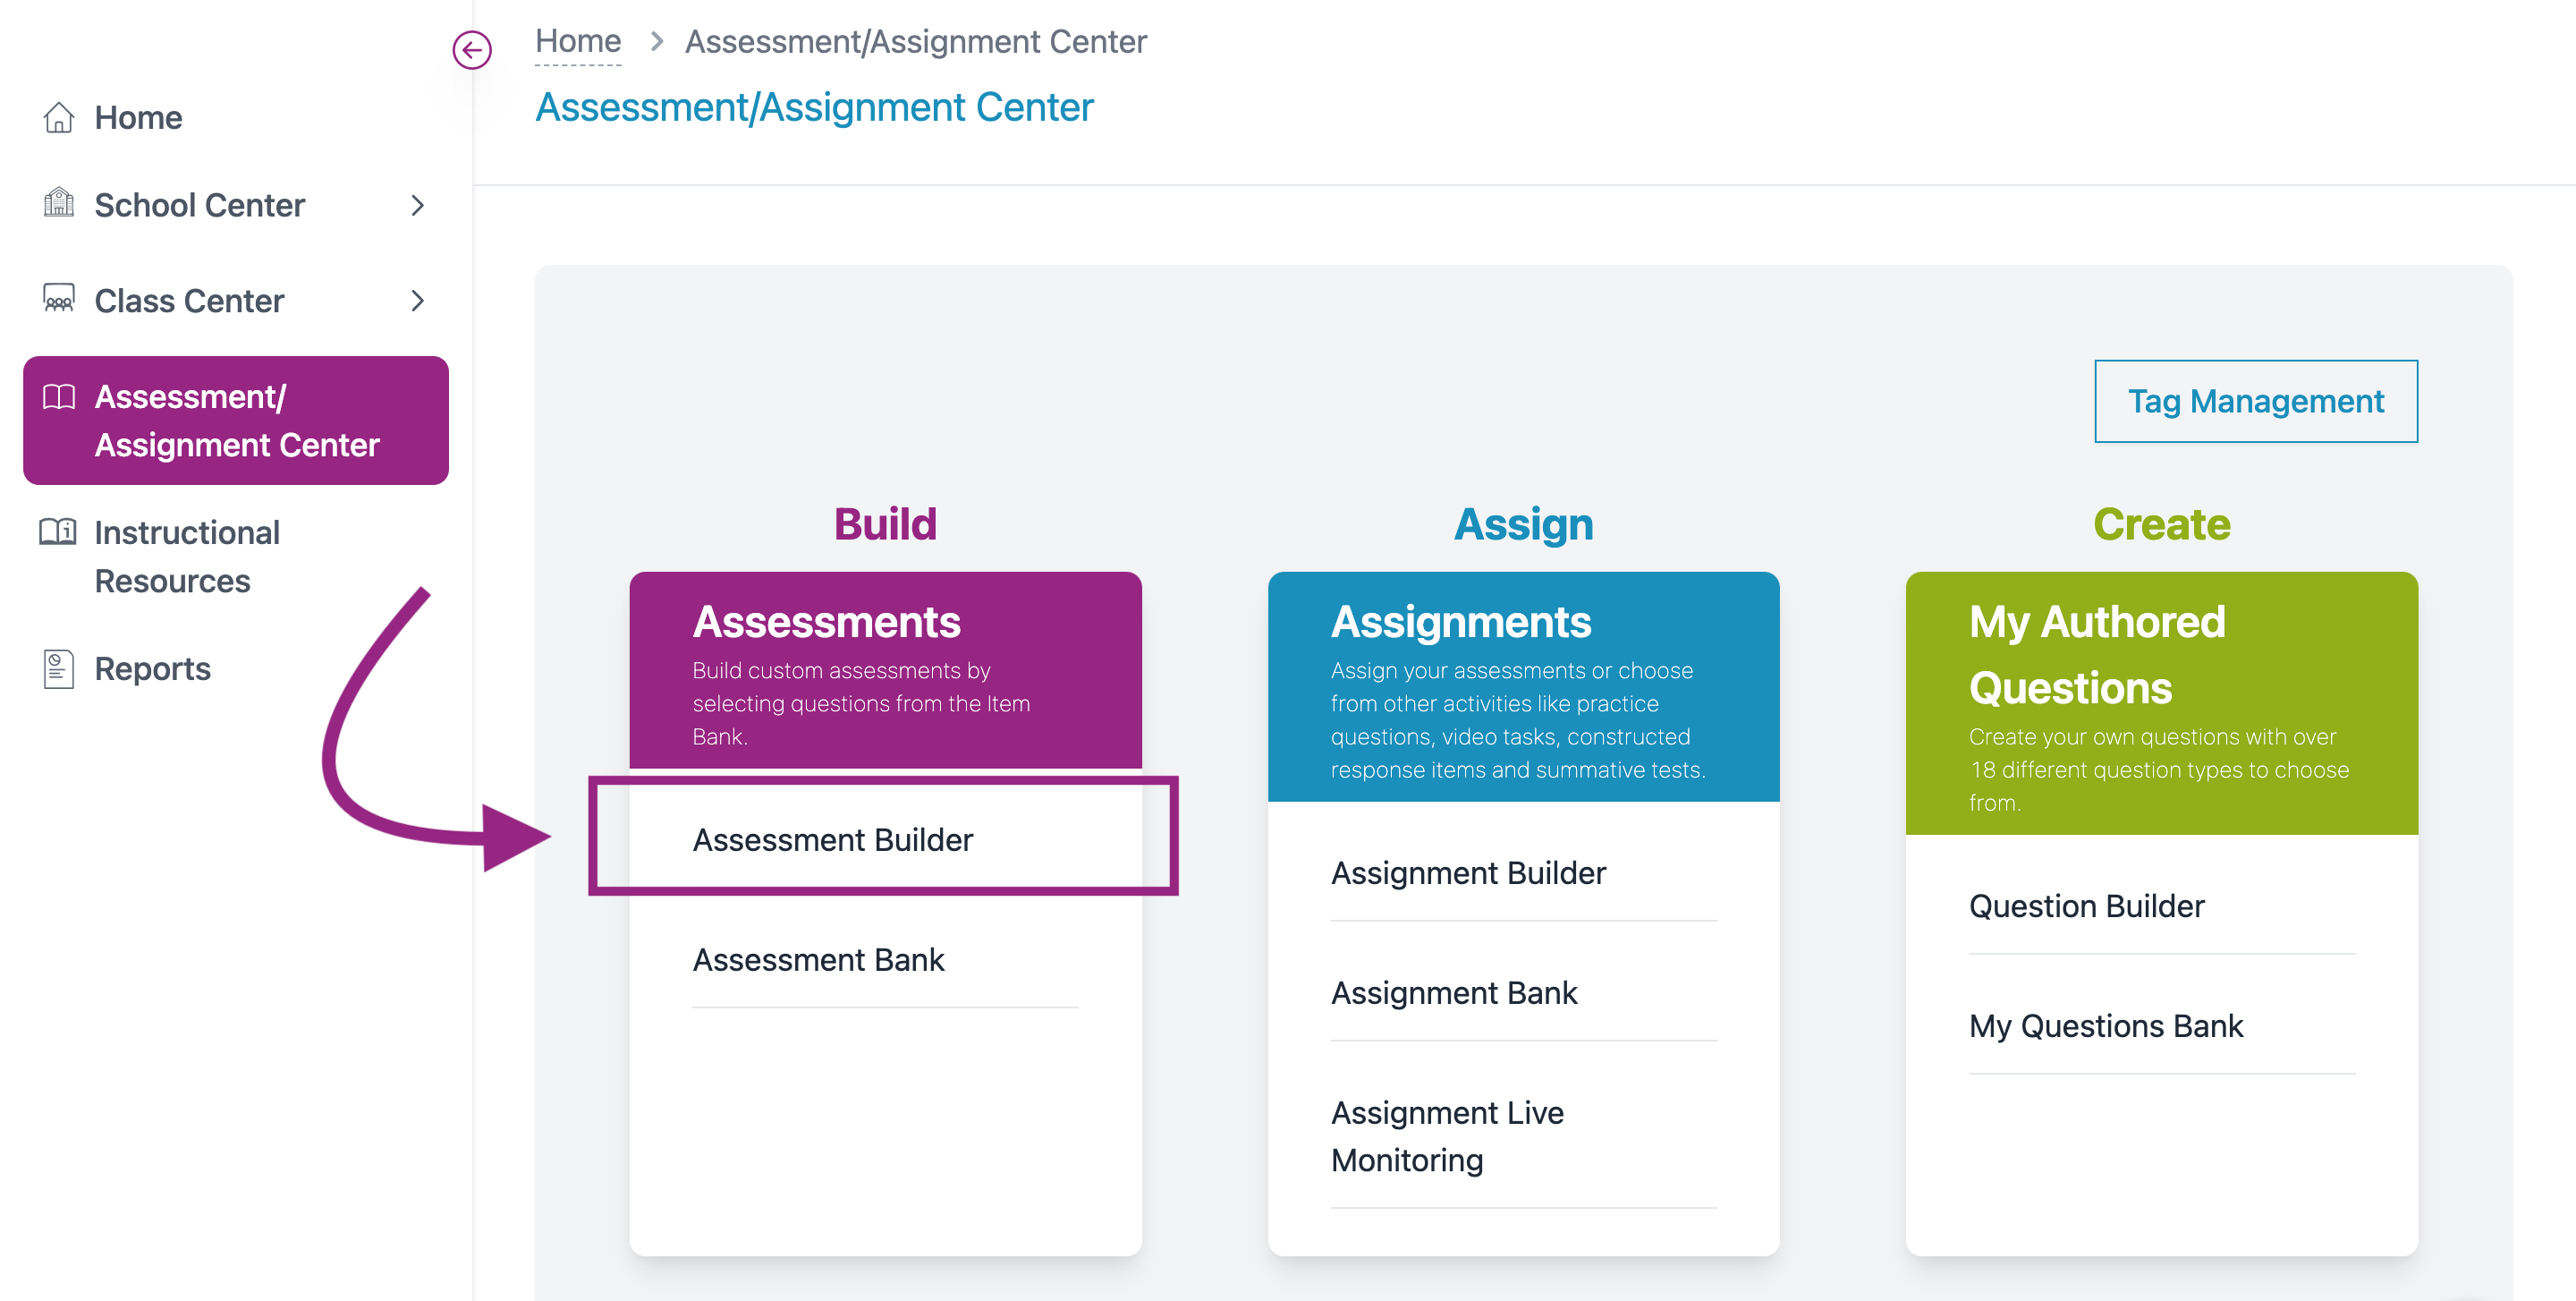Open Assessment Builder
2576x1301 pixels.
coord(832,839)
